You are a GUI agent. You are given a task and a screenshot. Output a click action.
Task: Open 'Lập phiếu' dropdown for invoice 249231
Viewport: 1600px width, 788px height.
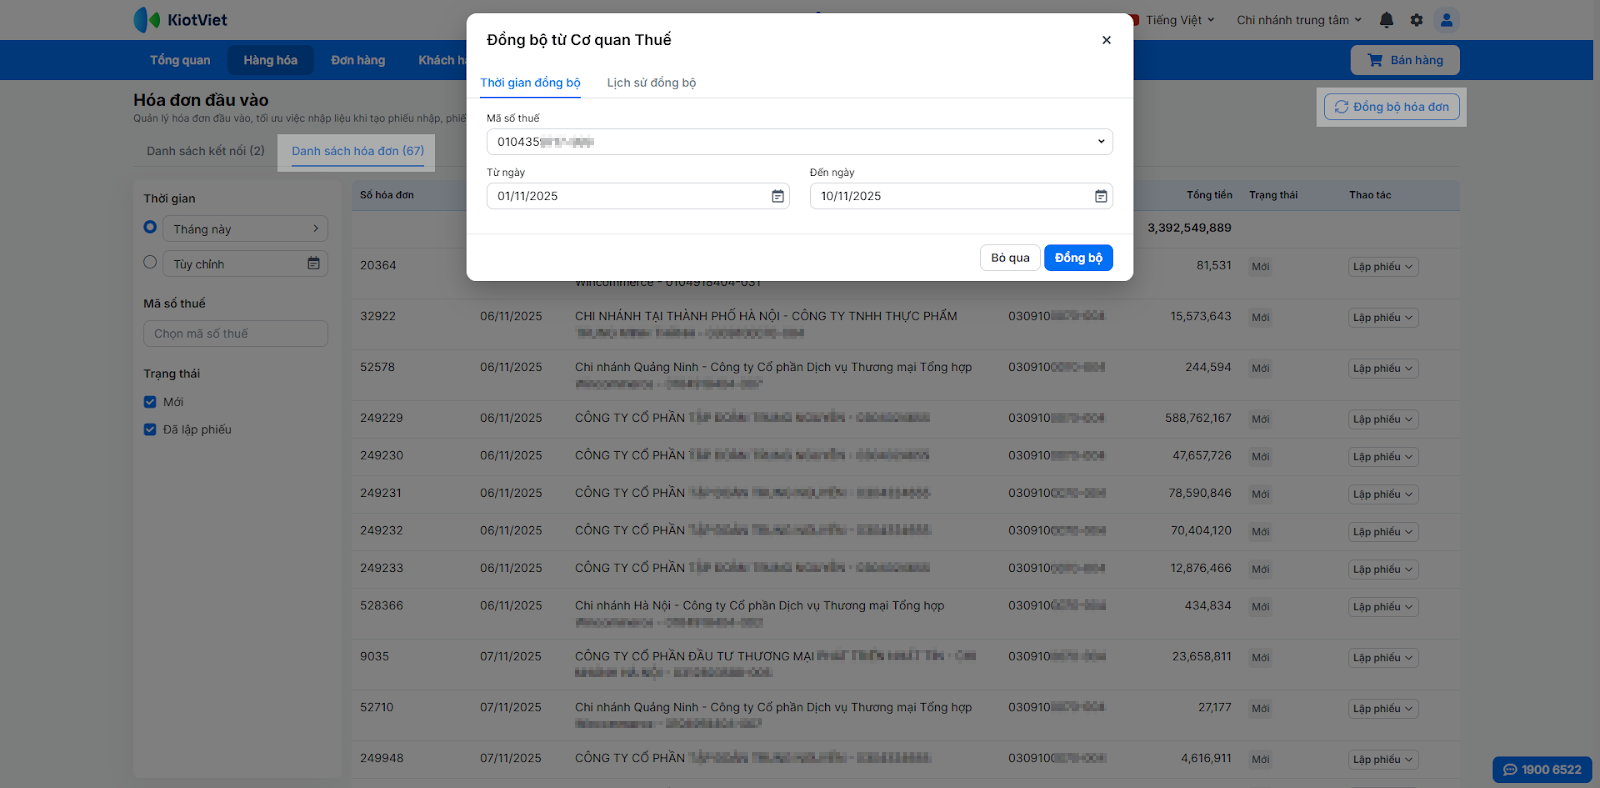1383,495
